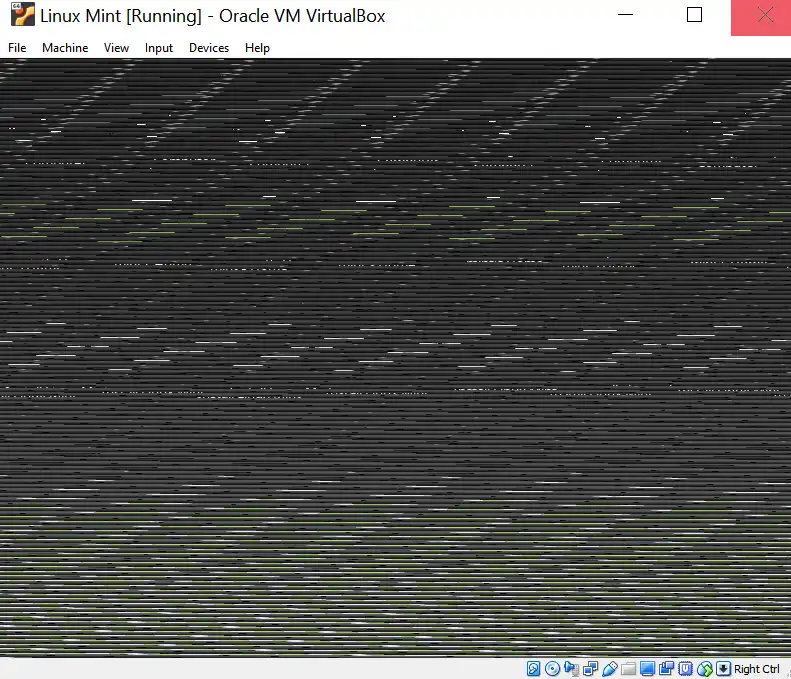Viewport: 791px width, 679px height.
Task: Click the CPU virtualization status icon
Action: pyautogui.click(x=686, y=669)
